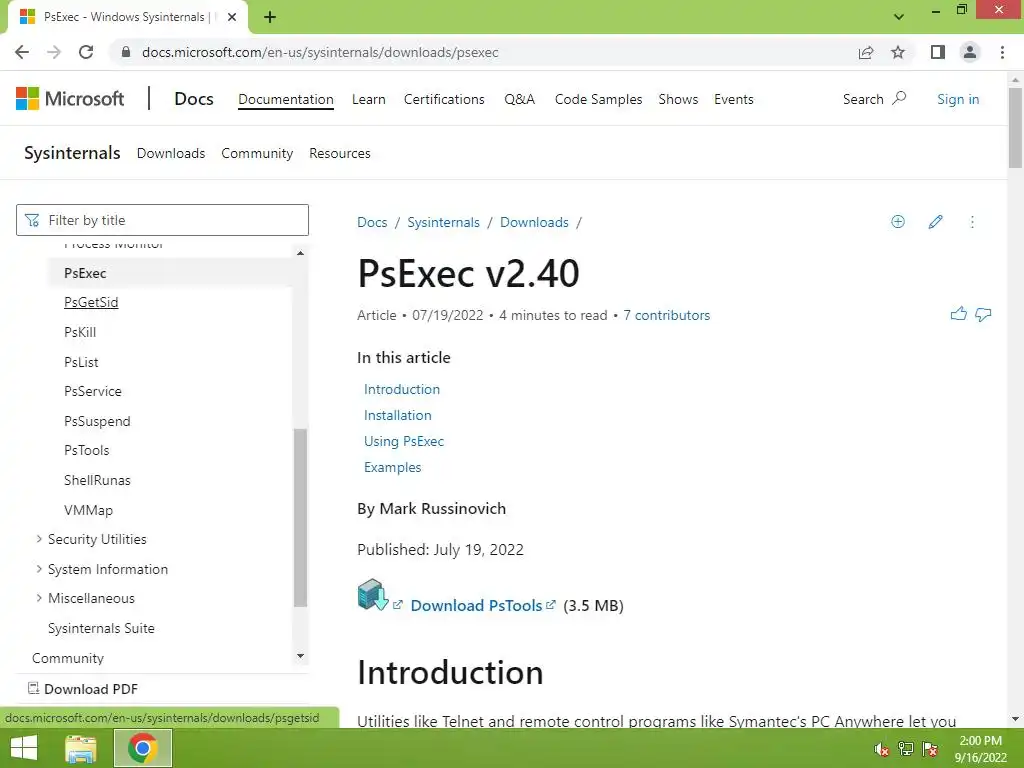Open the Sysinternals Community tab
Image resolution: width=1024 pixels, height=768 pixels.
pos(257,153)
